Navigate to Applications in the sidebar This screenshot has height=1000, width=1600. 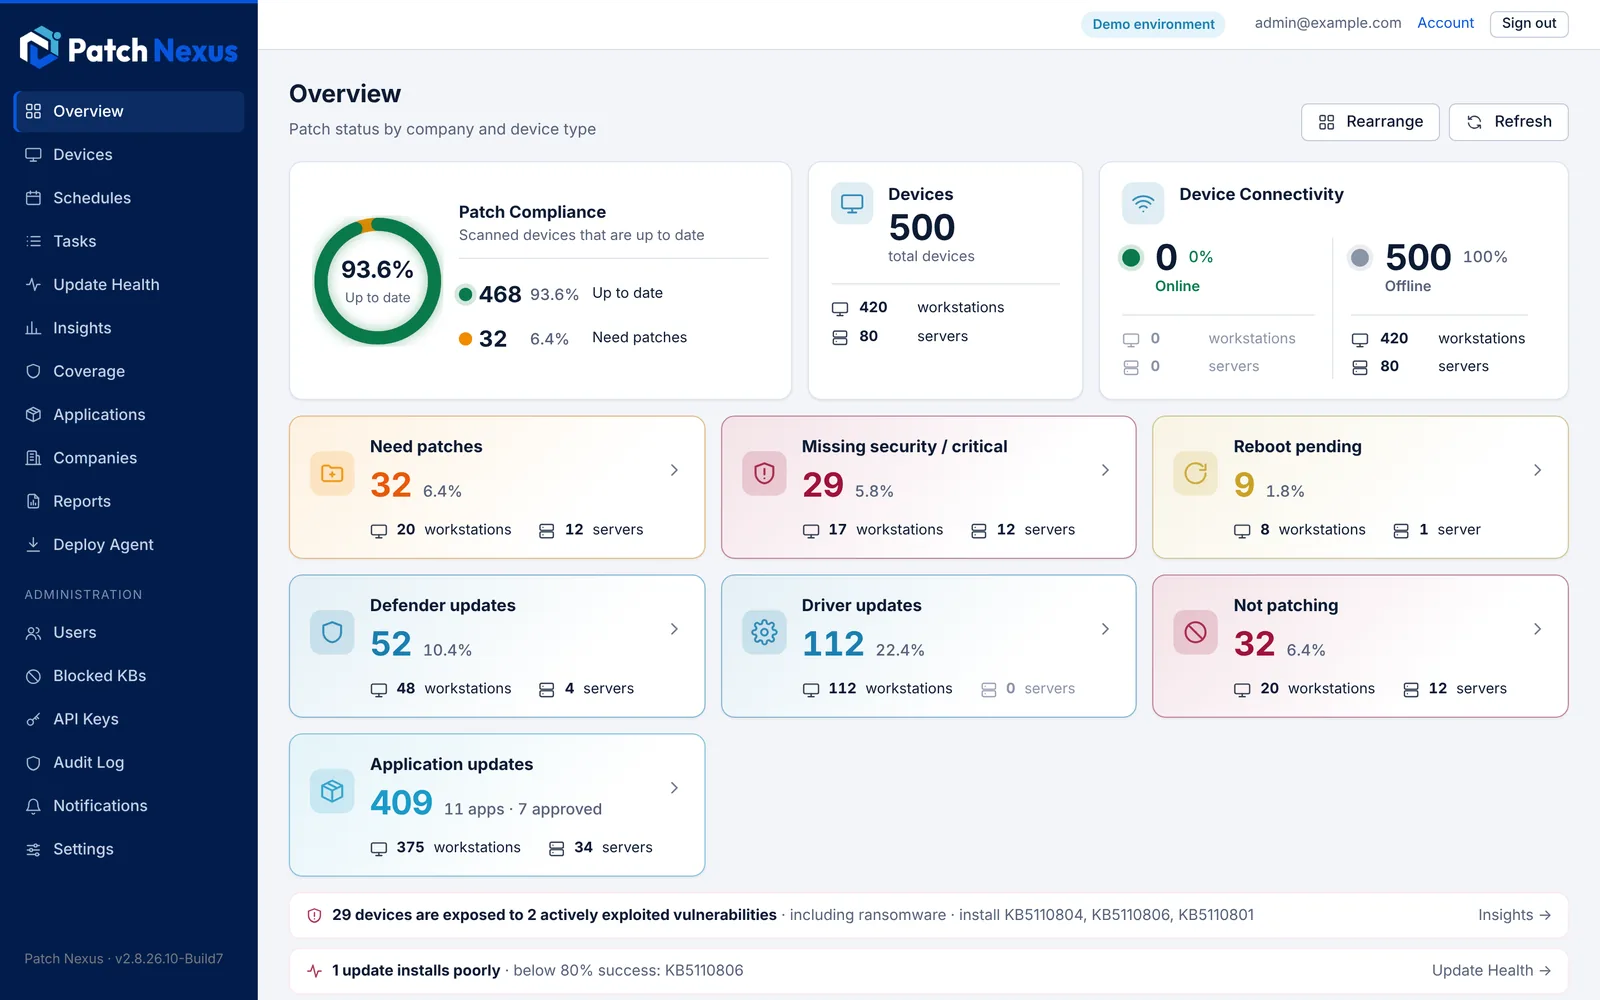point(129,415)
